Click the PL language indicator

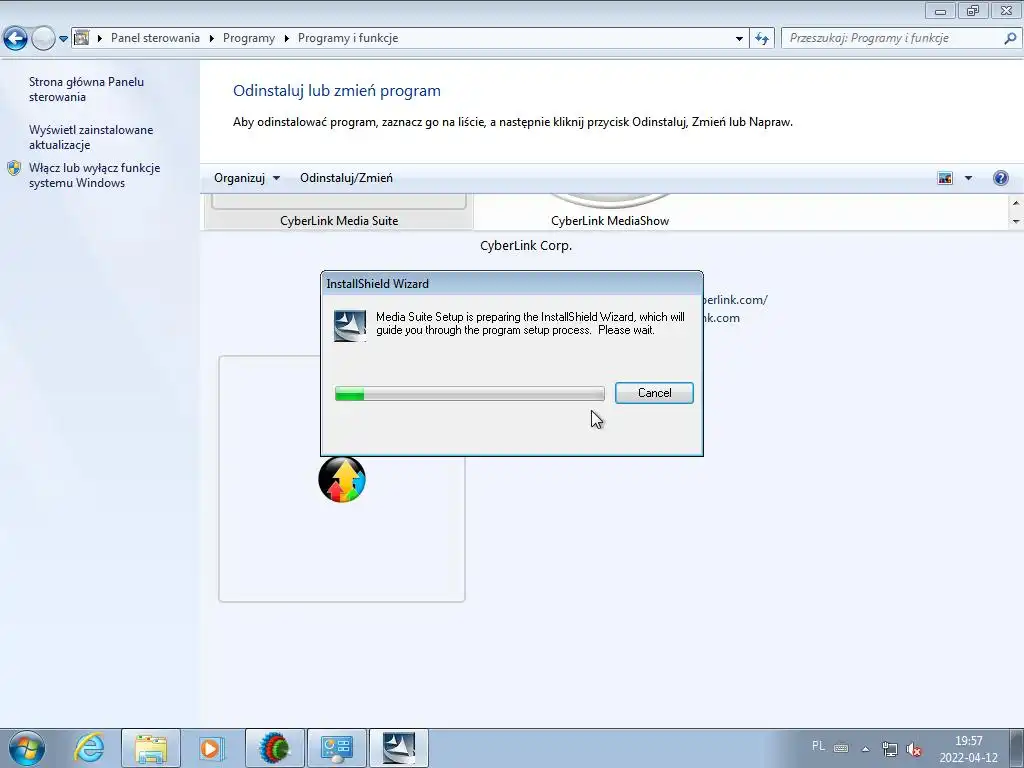pos(818,745)
